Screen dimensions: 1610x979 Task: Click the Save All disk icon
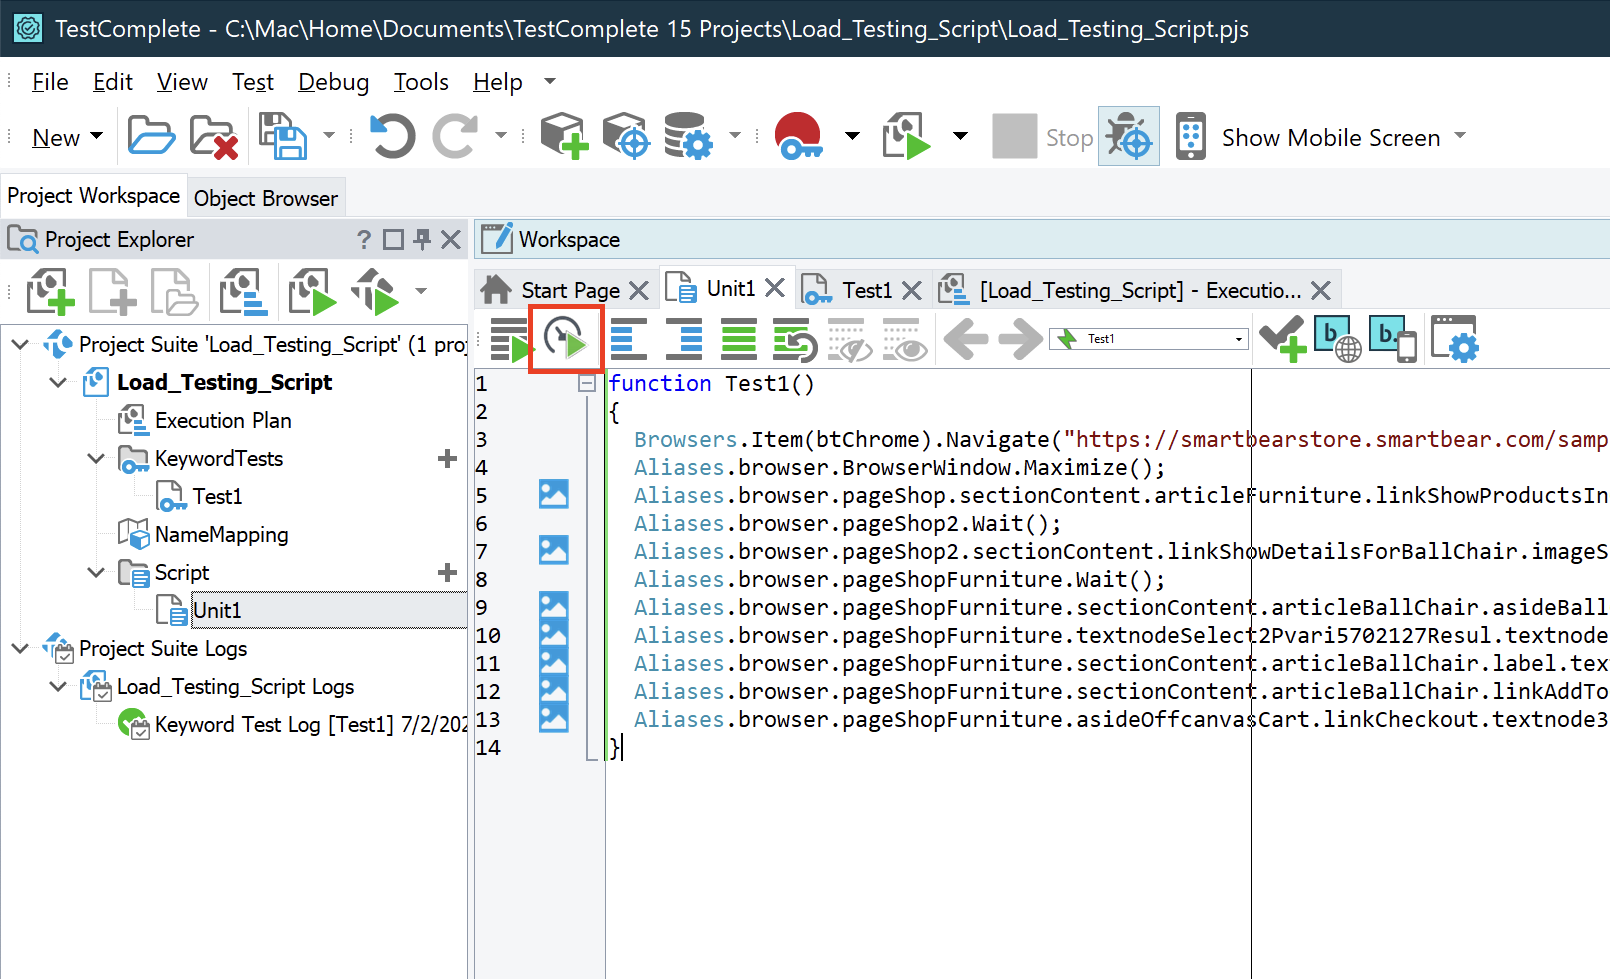coord(283,136)
